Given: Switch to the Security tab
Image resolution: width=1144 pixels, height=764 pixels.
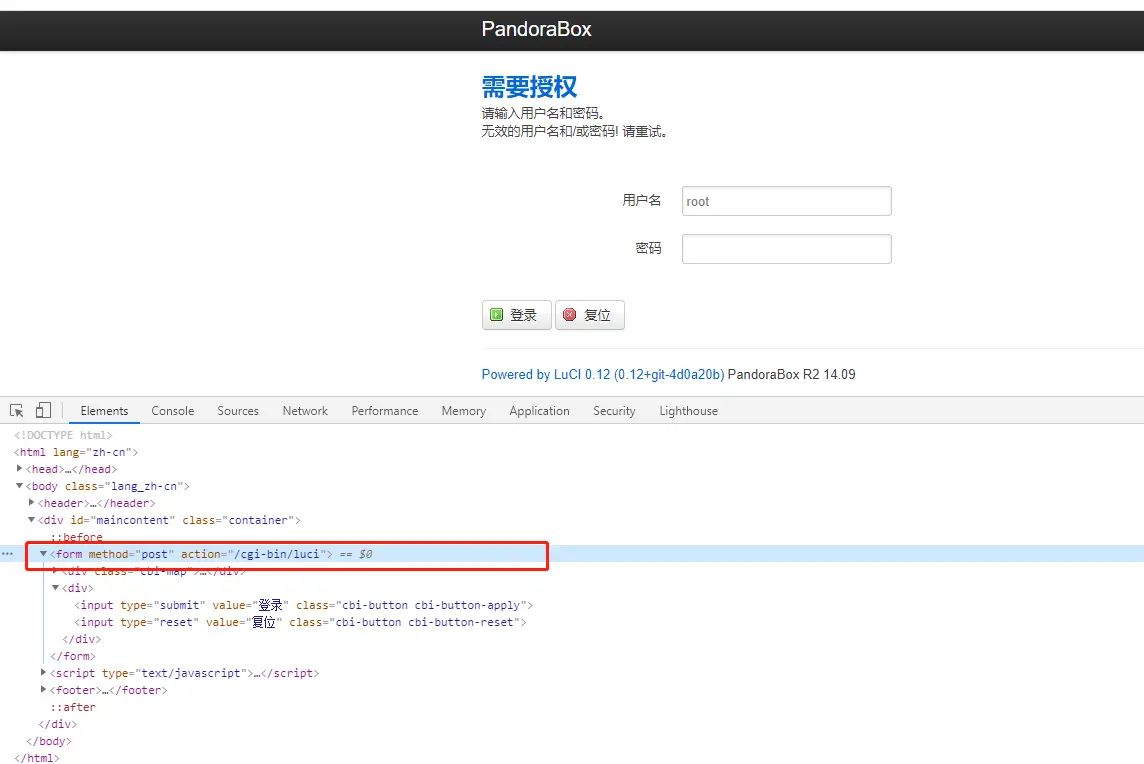Looking at the screenshot, I should tap(614, 411).
